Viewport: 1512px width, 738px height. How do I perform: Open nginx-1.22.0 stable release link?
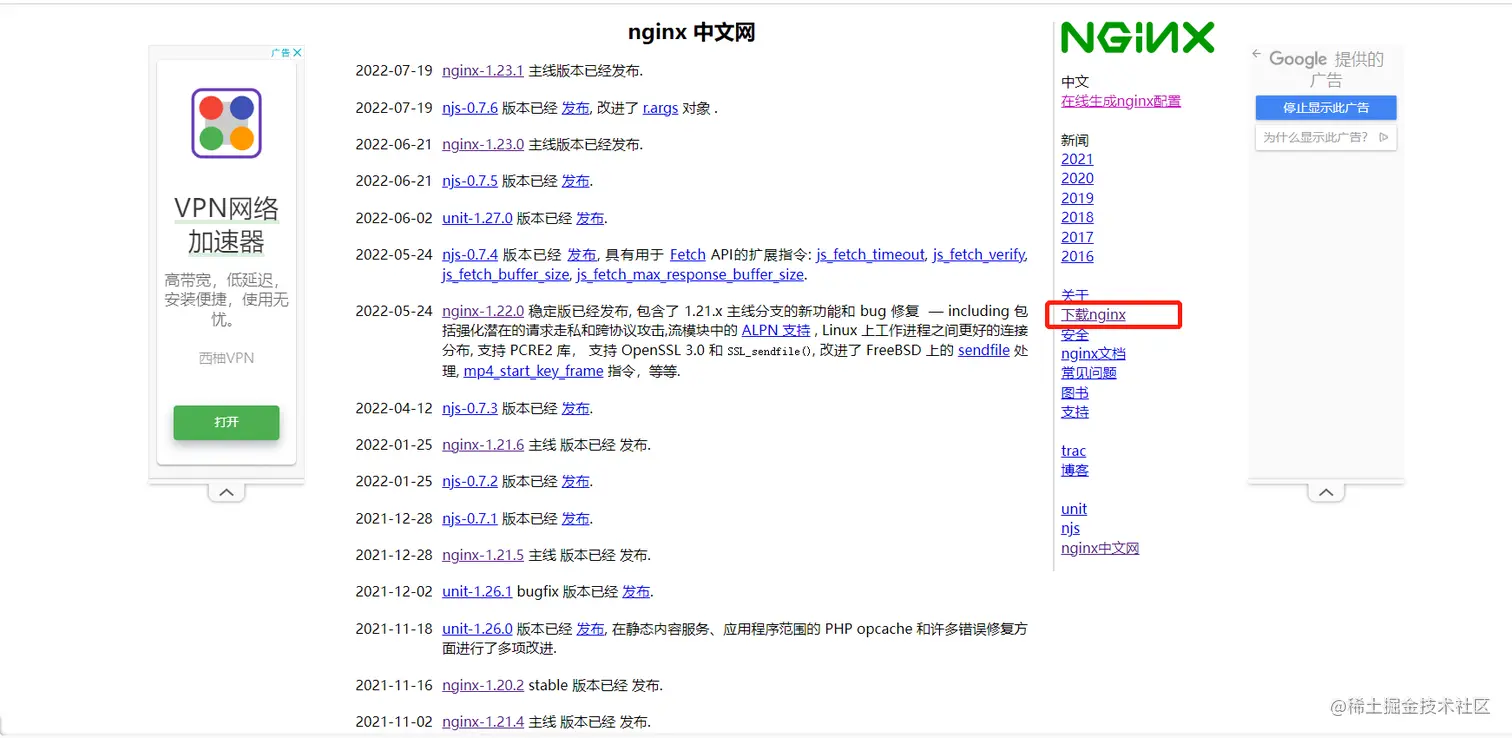[x=483, y=311]
